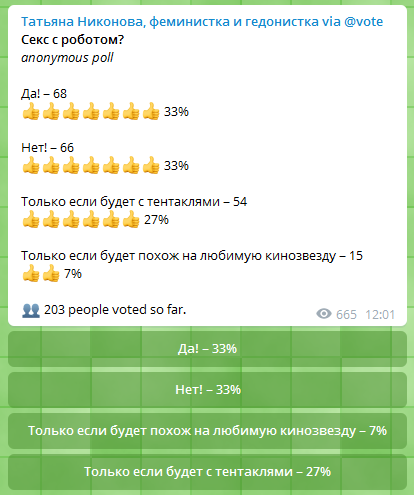Click the poll question "Секс с роботом?"
The image size is (414, 495).
[72, 40]
